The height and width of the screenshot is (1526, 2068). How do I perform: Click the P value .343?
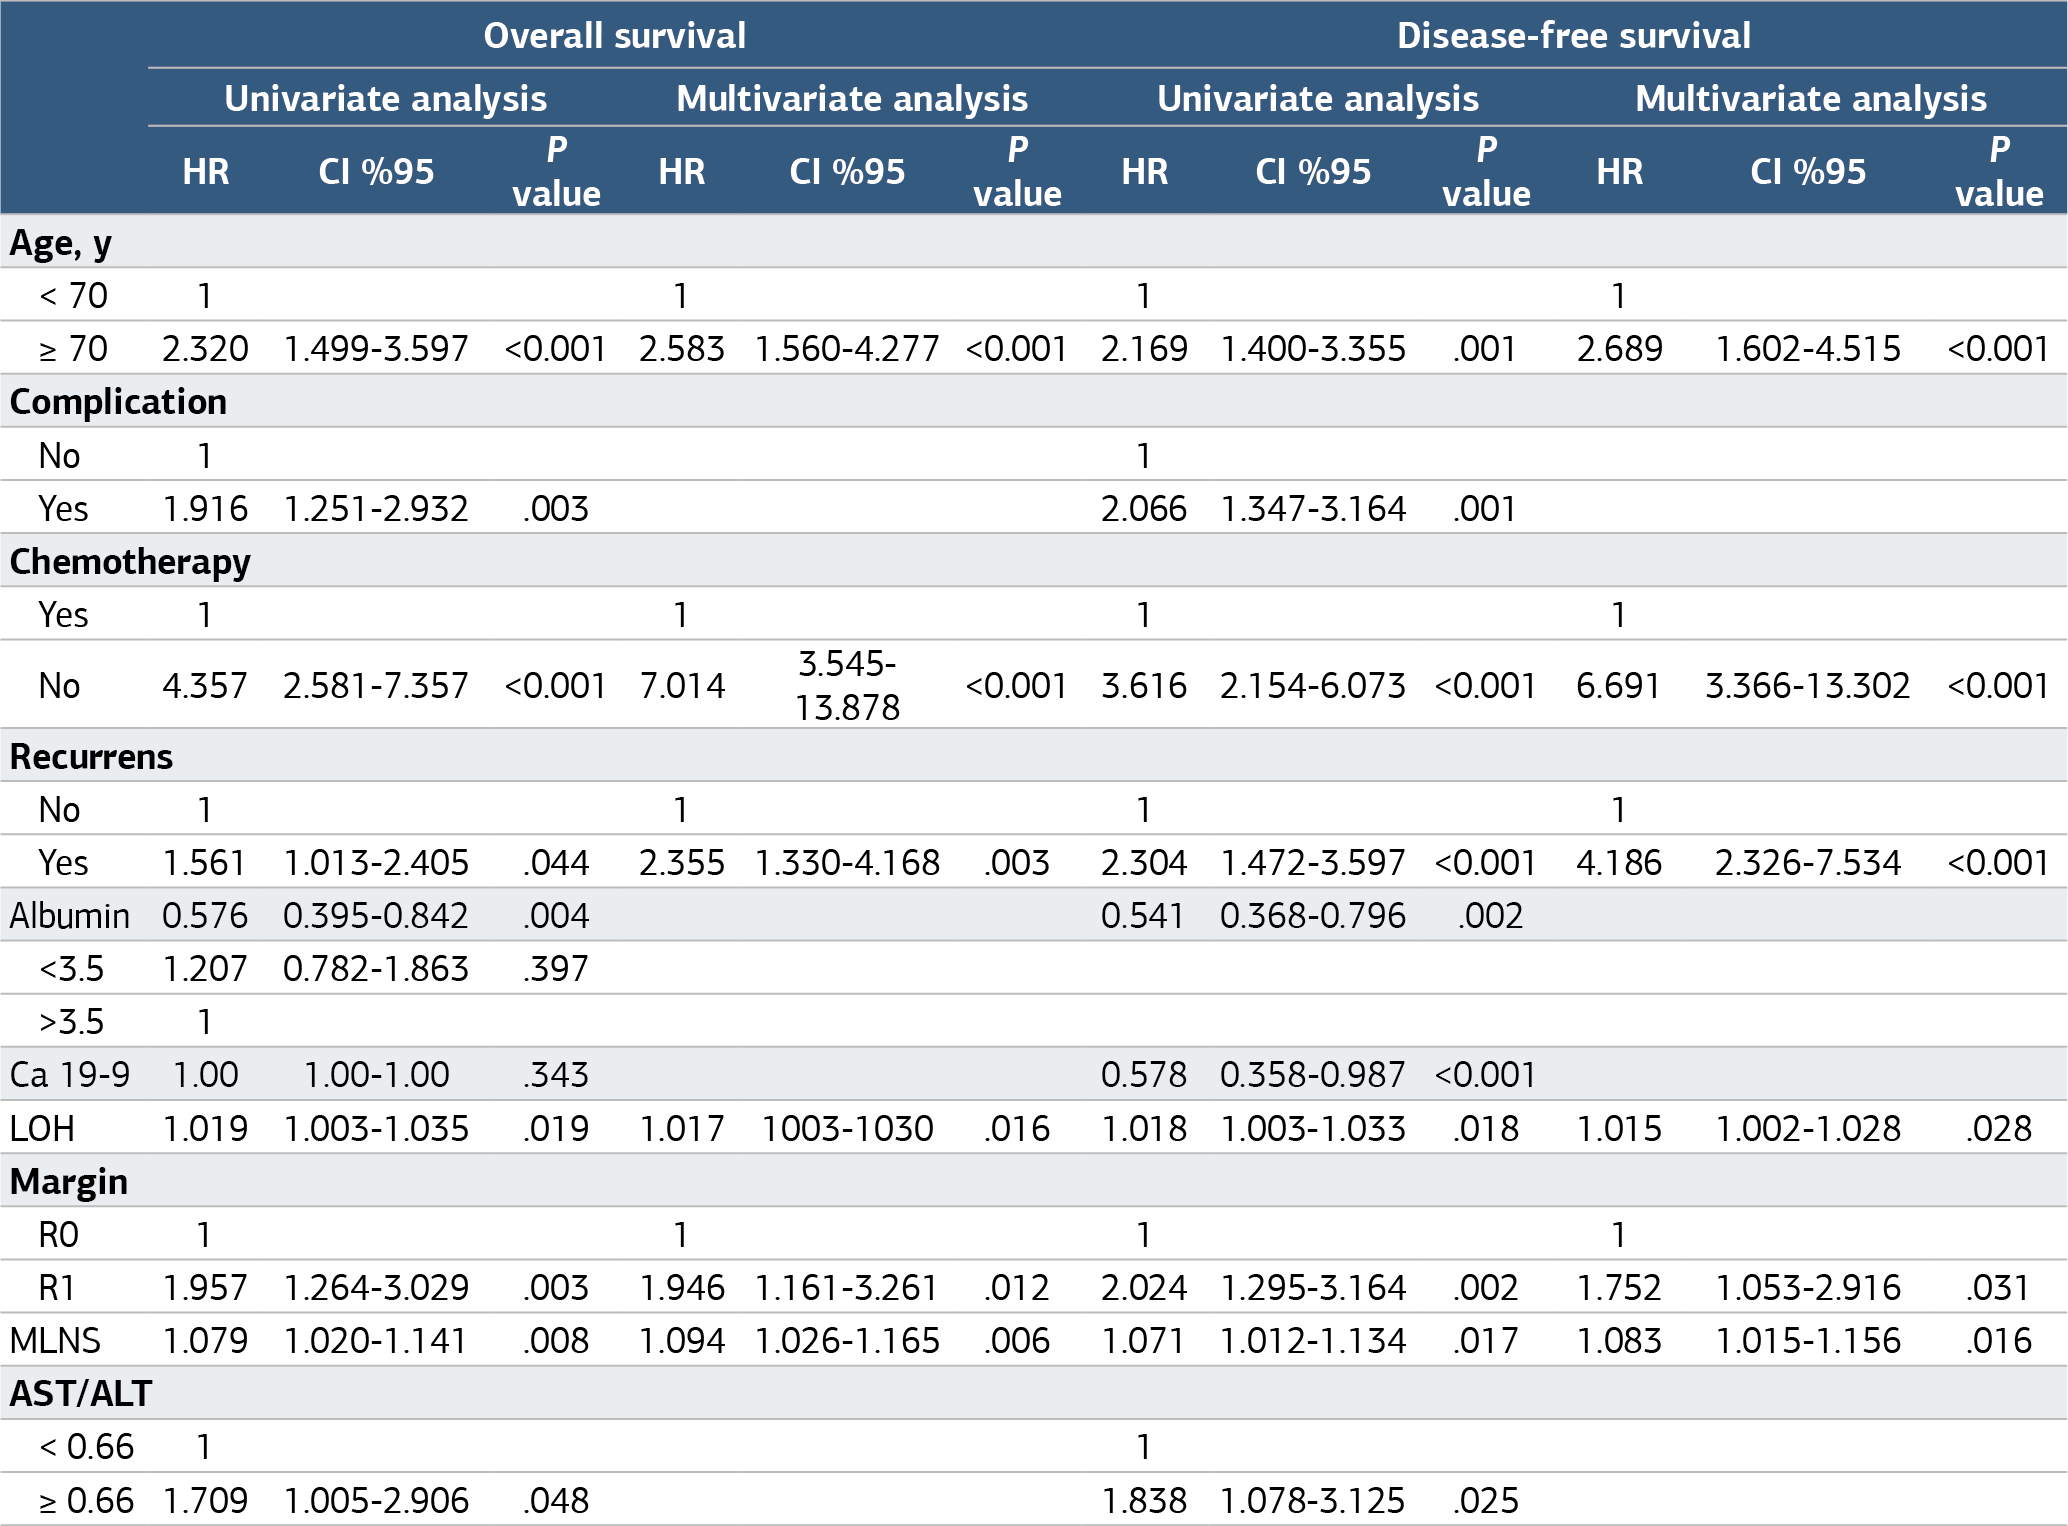(x=556, y=1075)
